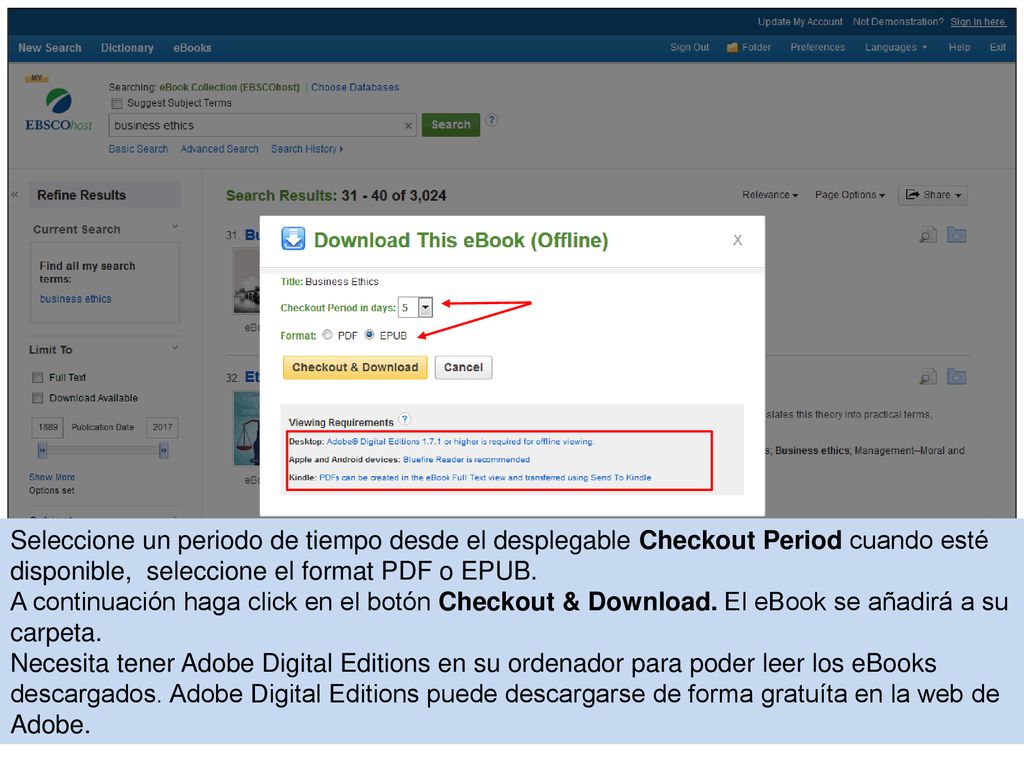Switch to Basic Search
This screenshot has width=1024, height=768.
pos(138,149)
